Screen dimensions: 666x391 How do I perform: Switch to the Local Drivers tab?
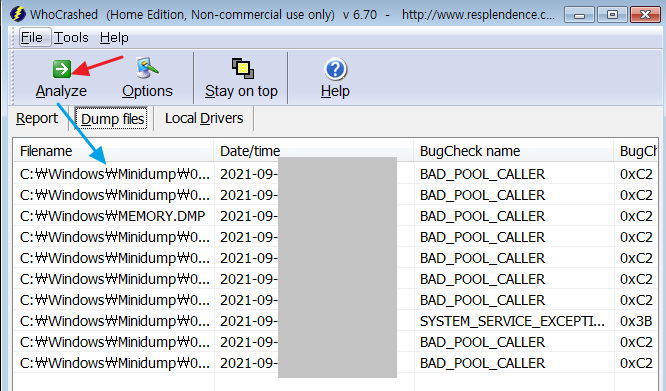coord(204,118)
